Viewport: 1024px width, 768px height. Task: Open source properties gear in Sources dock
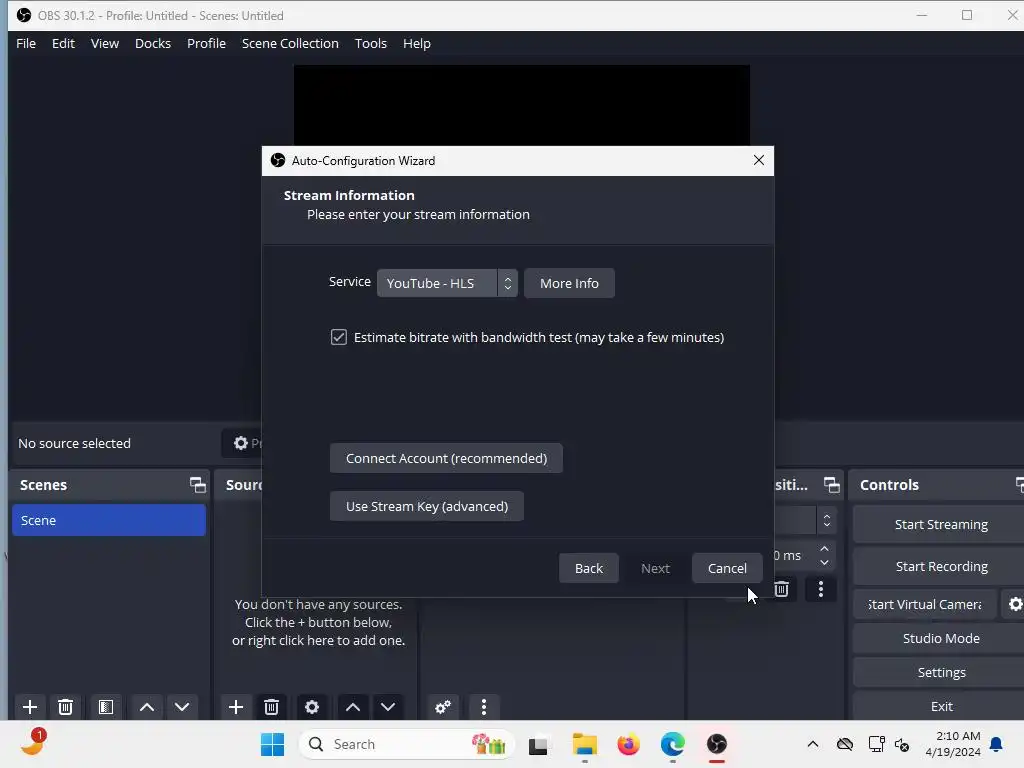tap(312, 707)
